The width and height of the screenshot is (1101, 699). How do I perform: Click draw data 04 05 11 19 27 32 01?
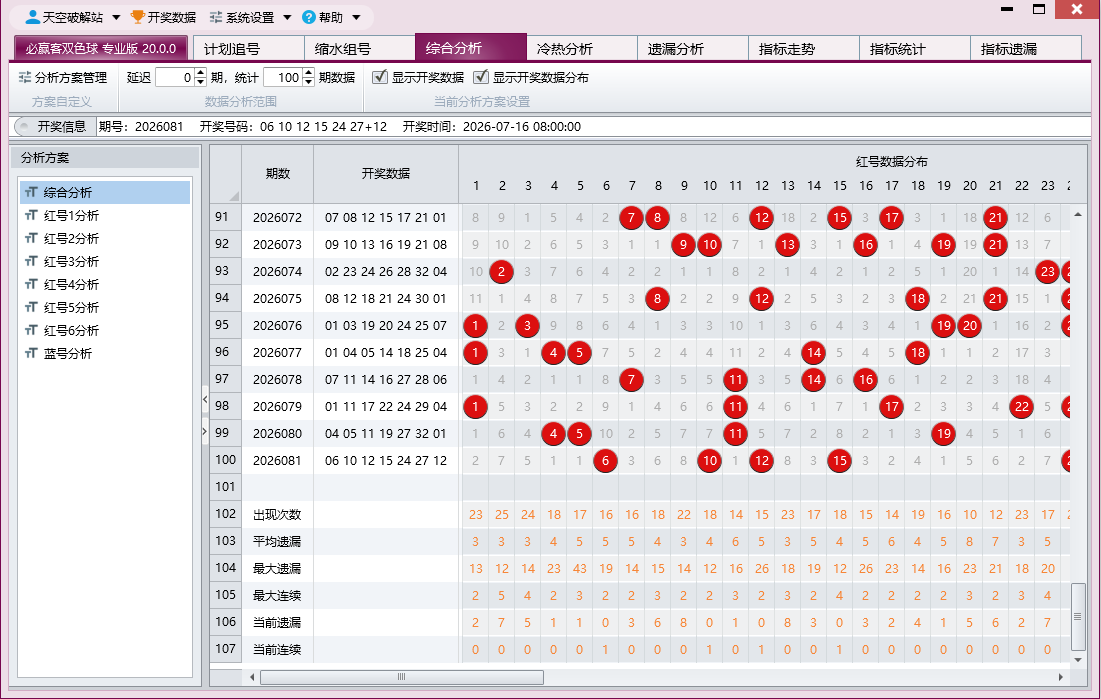385,433
